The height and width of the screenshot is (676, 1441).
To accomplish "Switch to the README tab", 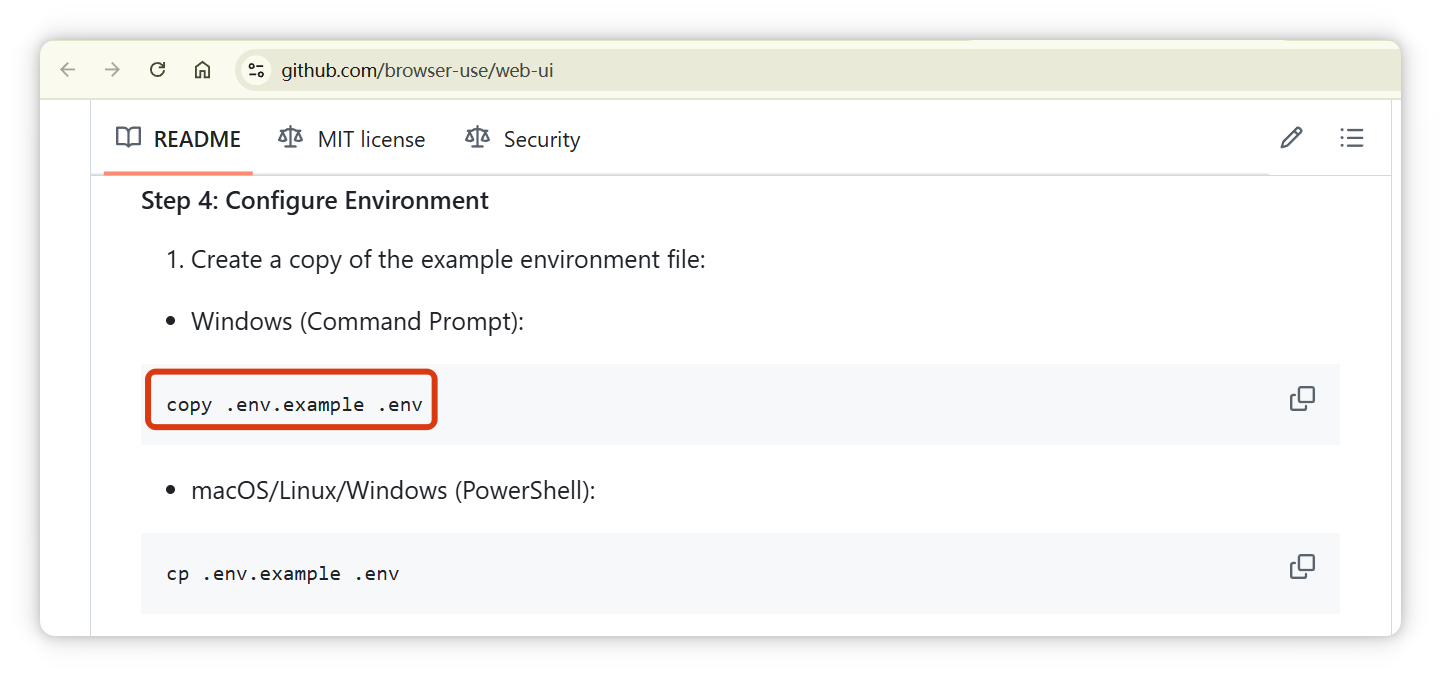I will [178, 139].
